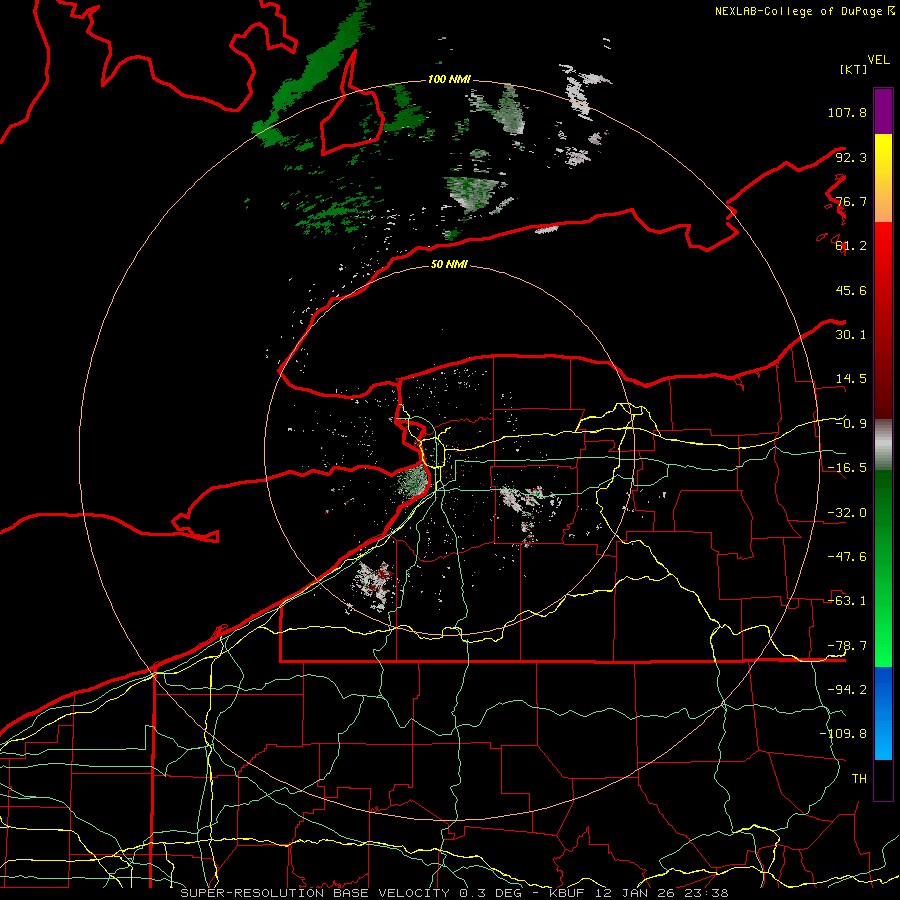This screenshot has height=900, width=900.
Task: Pick the red segment of the color bar
Action: coord(883,320)
